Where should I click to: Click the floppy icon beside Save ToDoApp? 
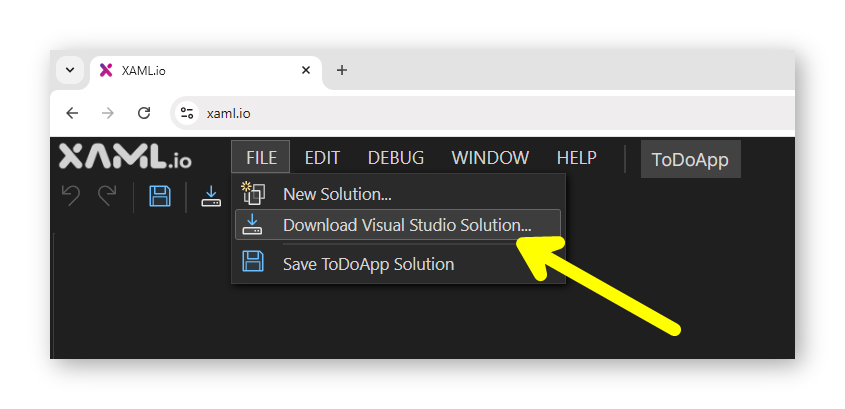tap(253, 261)
